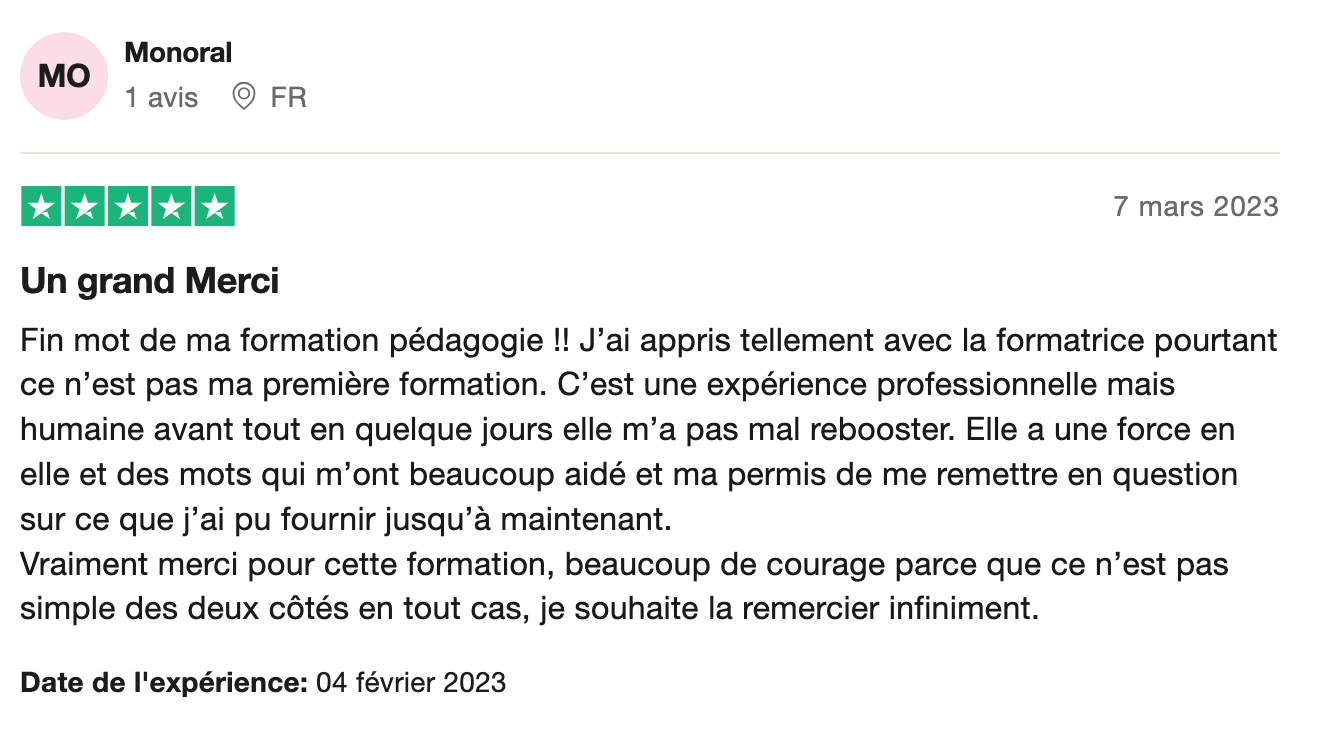
Task: Click the line beginning "sur ce que j'ai pu fournir"
Action: [x=347, y=520]
